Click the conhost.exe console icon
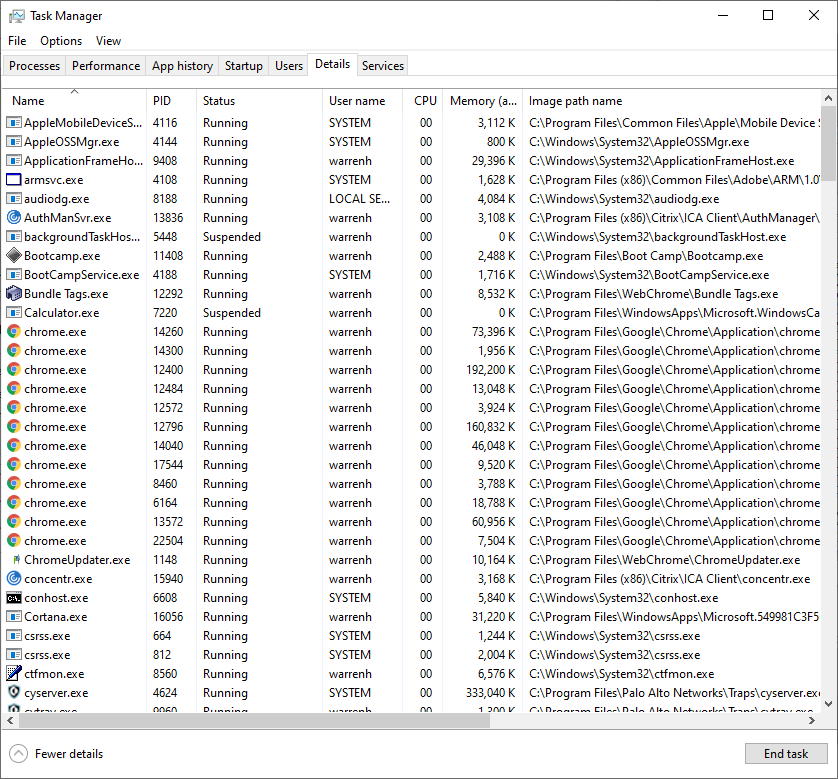The width and height of the screenshot is (838, 779). [14, 598]
